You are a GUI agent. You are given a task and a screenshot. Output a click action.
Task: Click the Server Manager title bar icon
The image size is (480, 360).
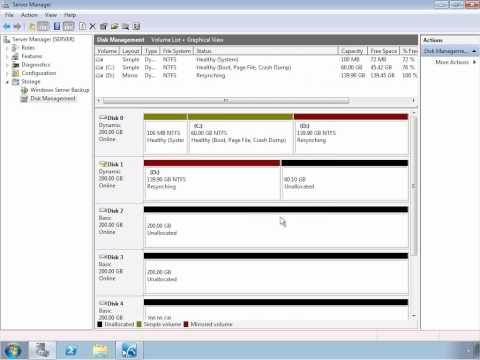[6, 5]
